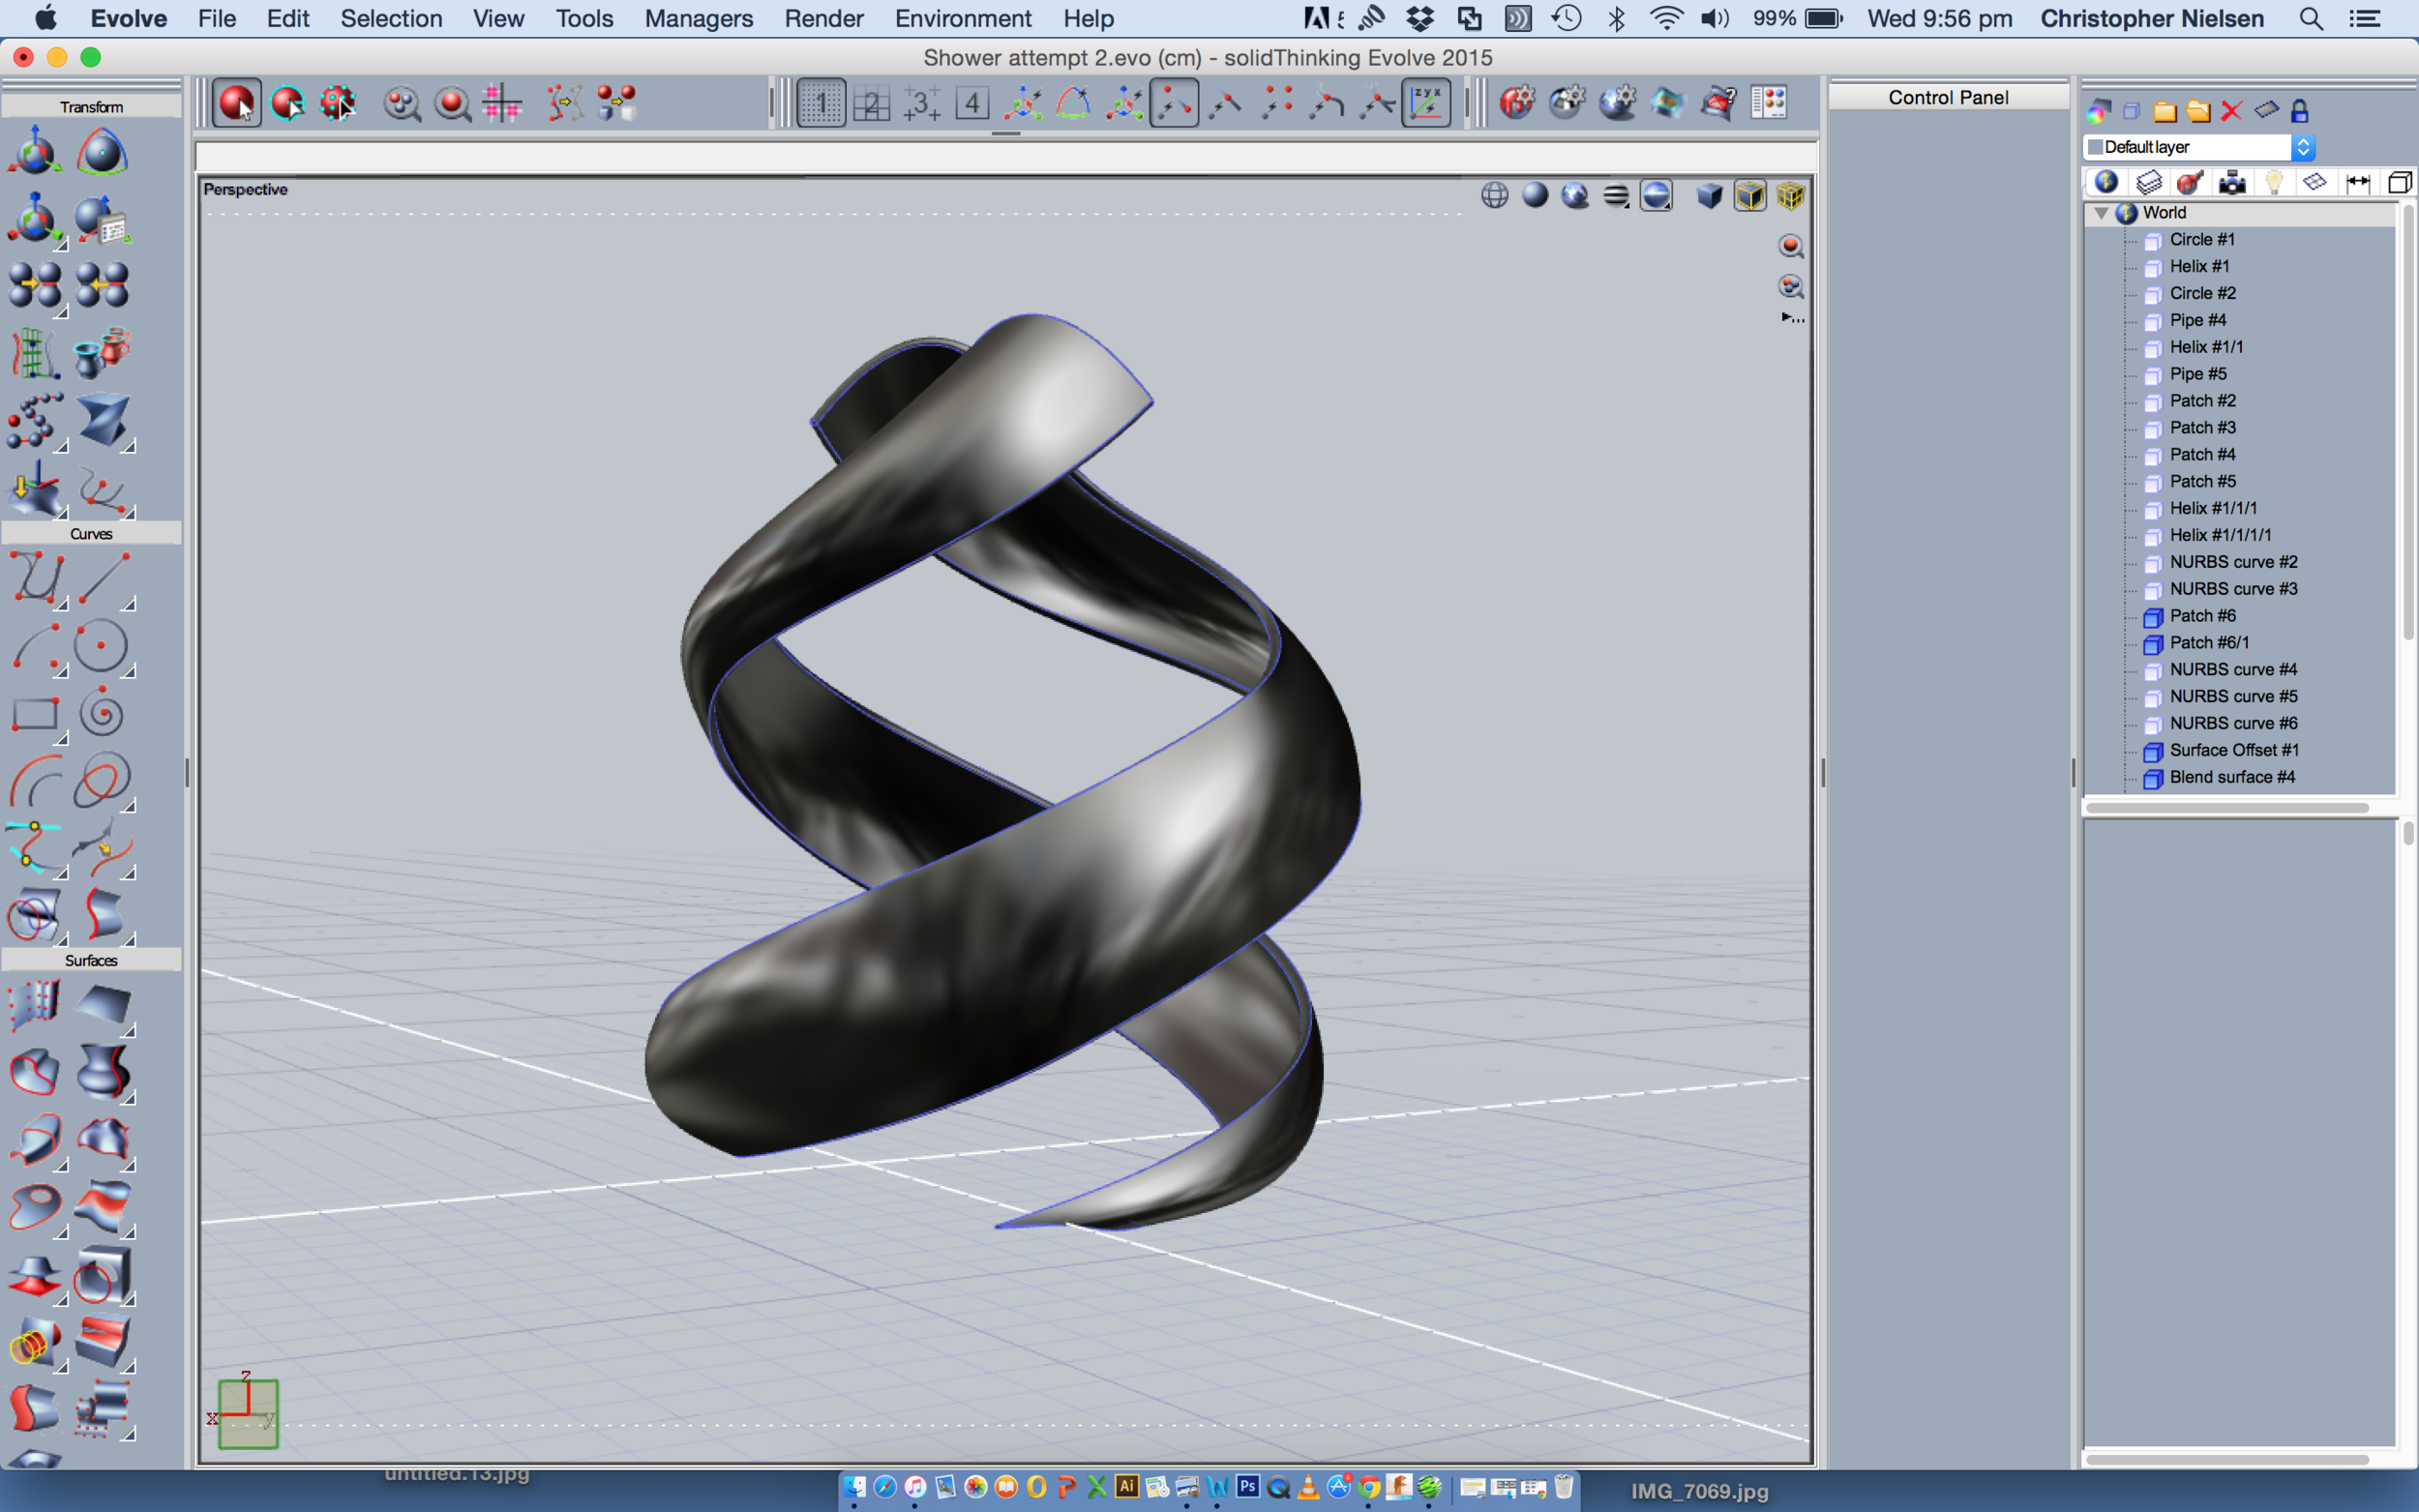Open the Environment menu

(x=962, y=18)
